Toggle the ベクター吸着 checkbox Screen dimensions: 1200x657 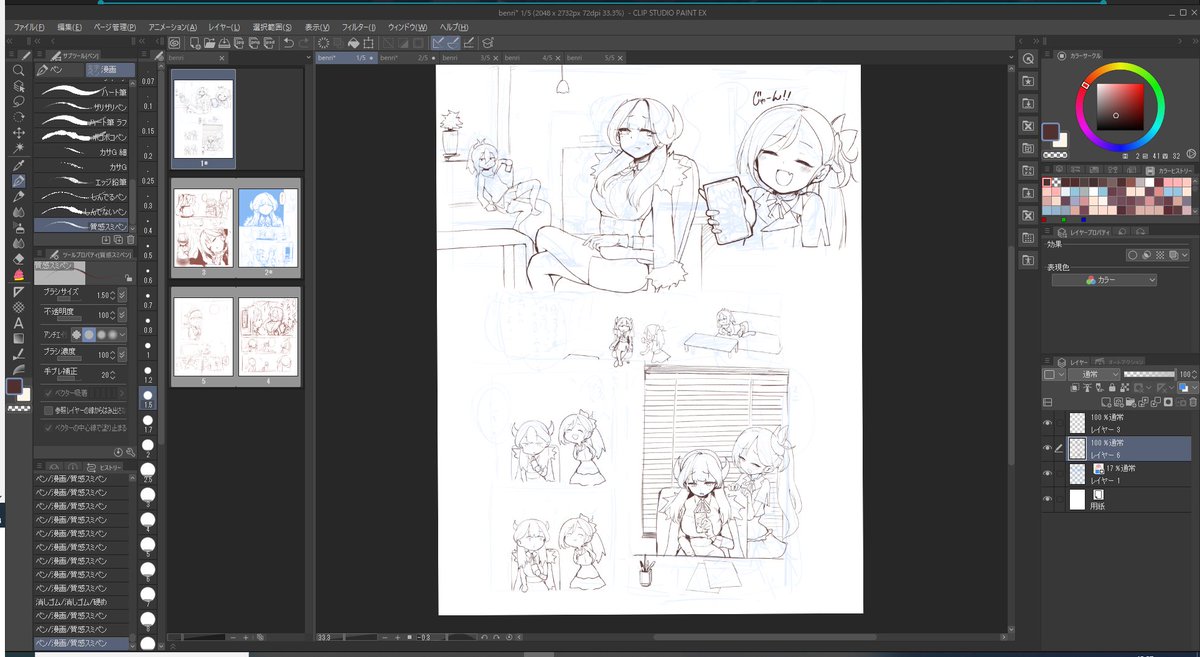(48, 393)
